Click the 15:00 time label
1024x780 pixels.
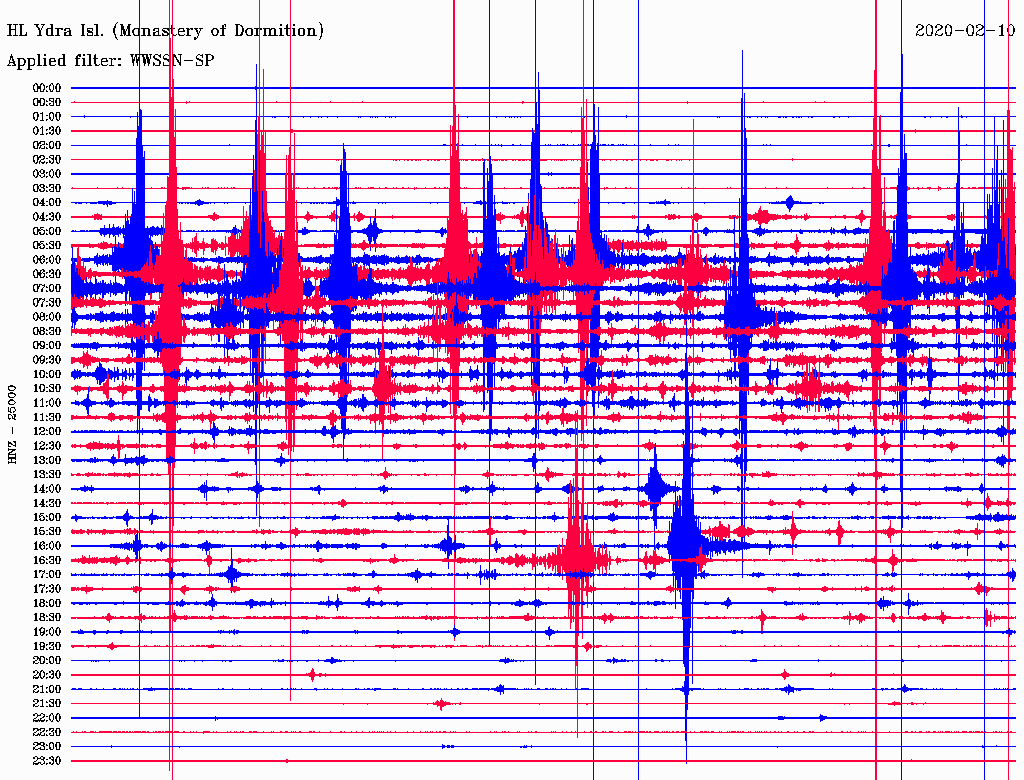[47, 517]
